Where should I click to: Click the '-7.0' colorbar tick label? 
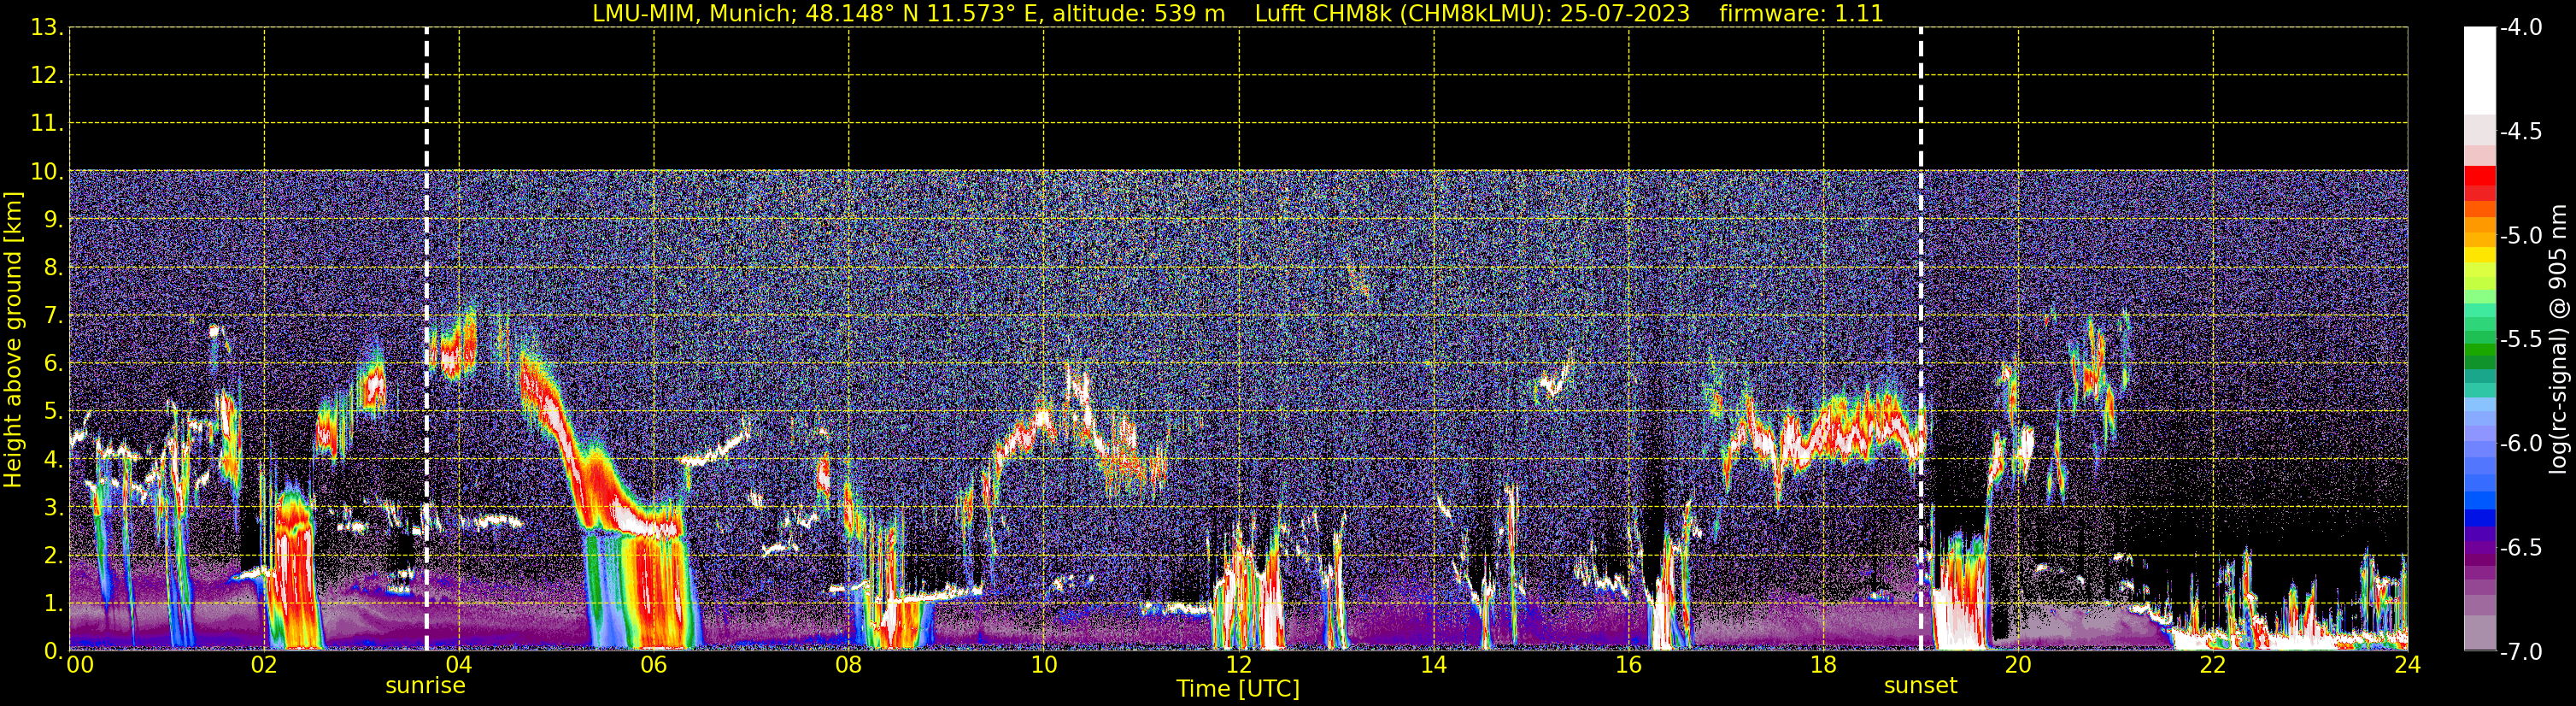(x=2521, y=651)
